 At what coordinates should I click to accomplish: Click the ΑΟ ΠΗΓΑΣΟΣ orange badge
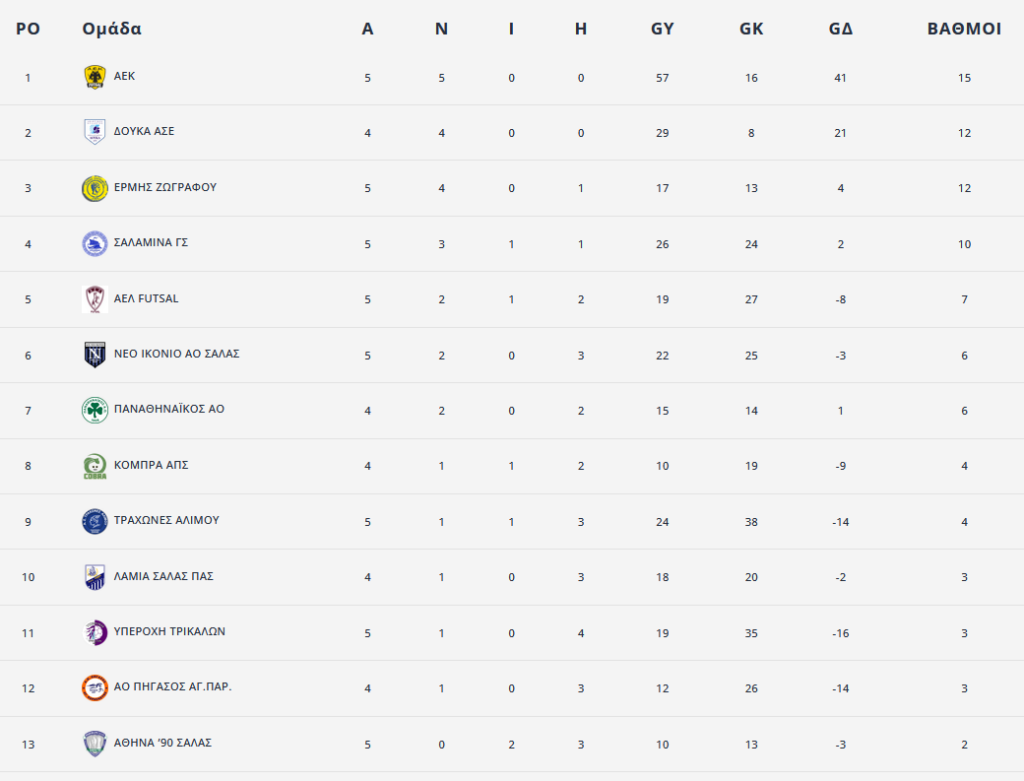click(x=95, y=688)
